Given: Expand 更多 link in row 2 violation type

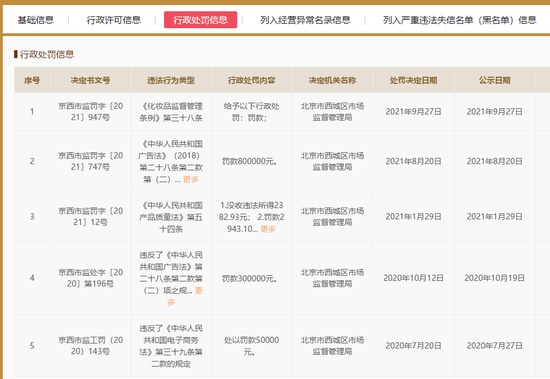Looking at the screenshot, I should 191,179.
